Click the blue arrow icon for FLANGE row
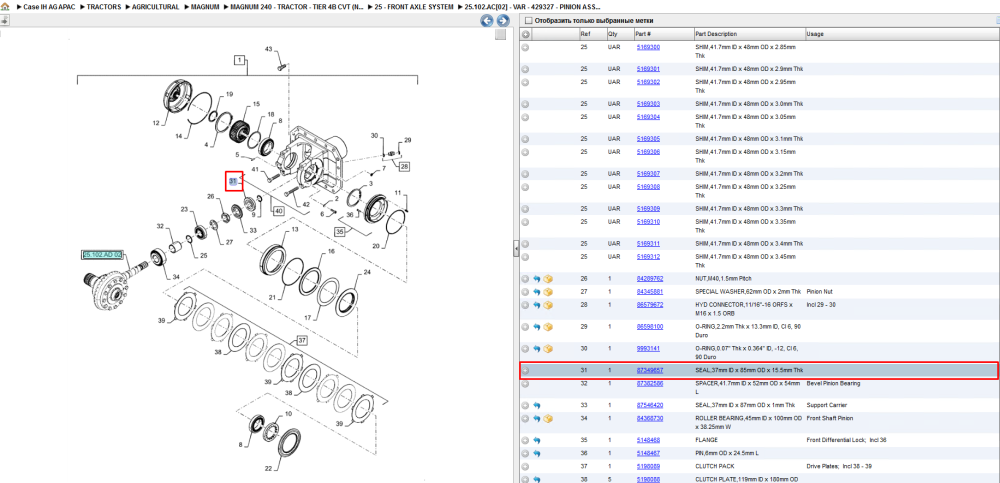 537,440
